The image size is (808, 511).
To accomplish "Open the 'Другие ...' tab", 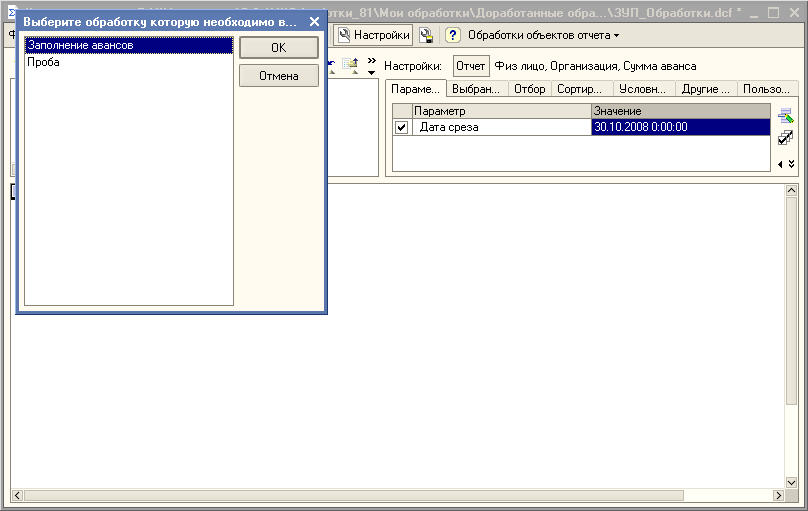I will pyautogui.click(x=705, y=89).
